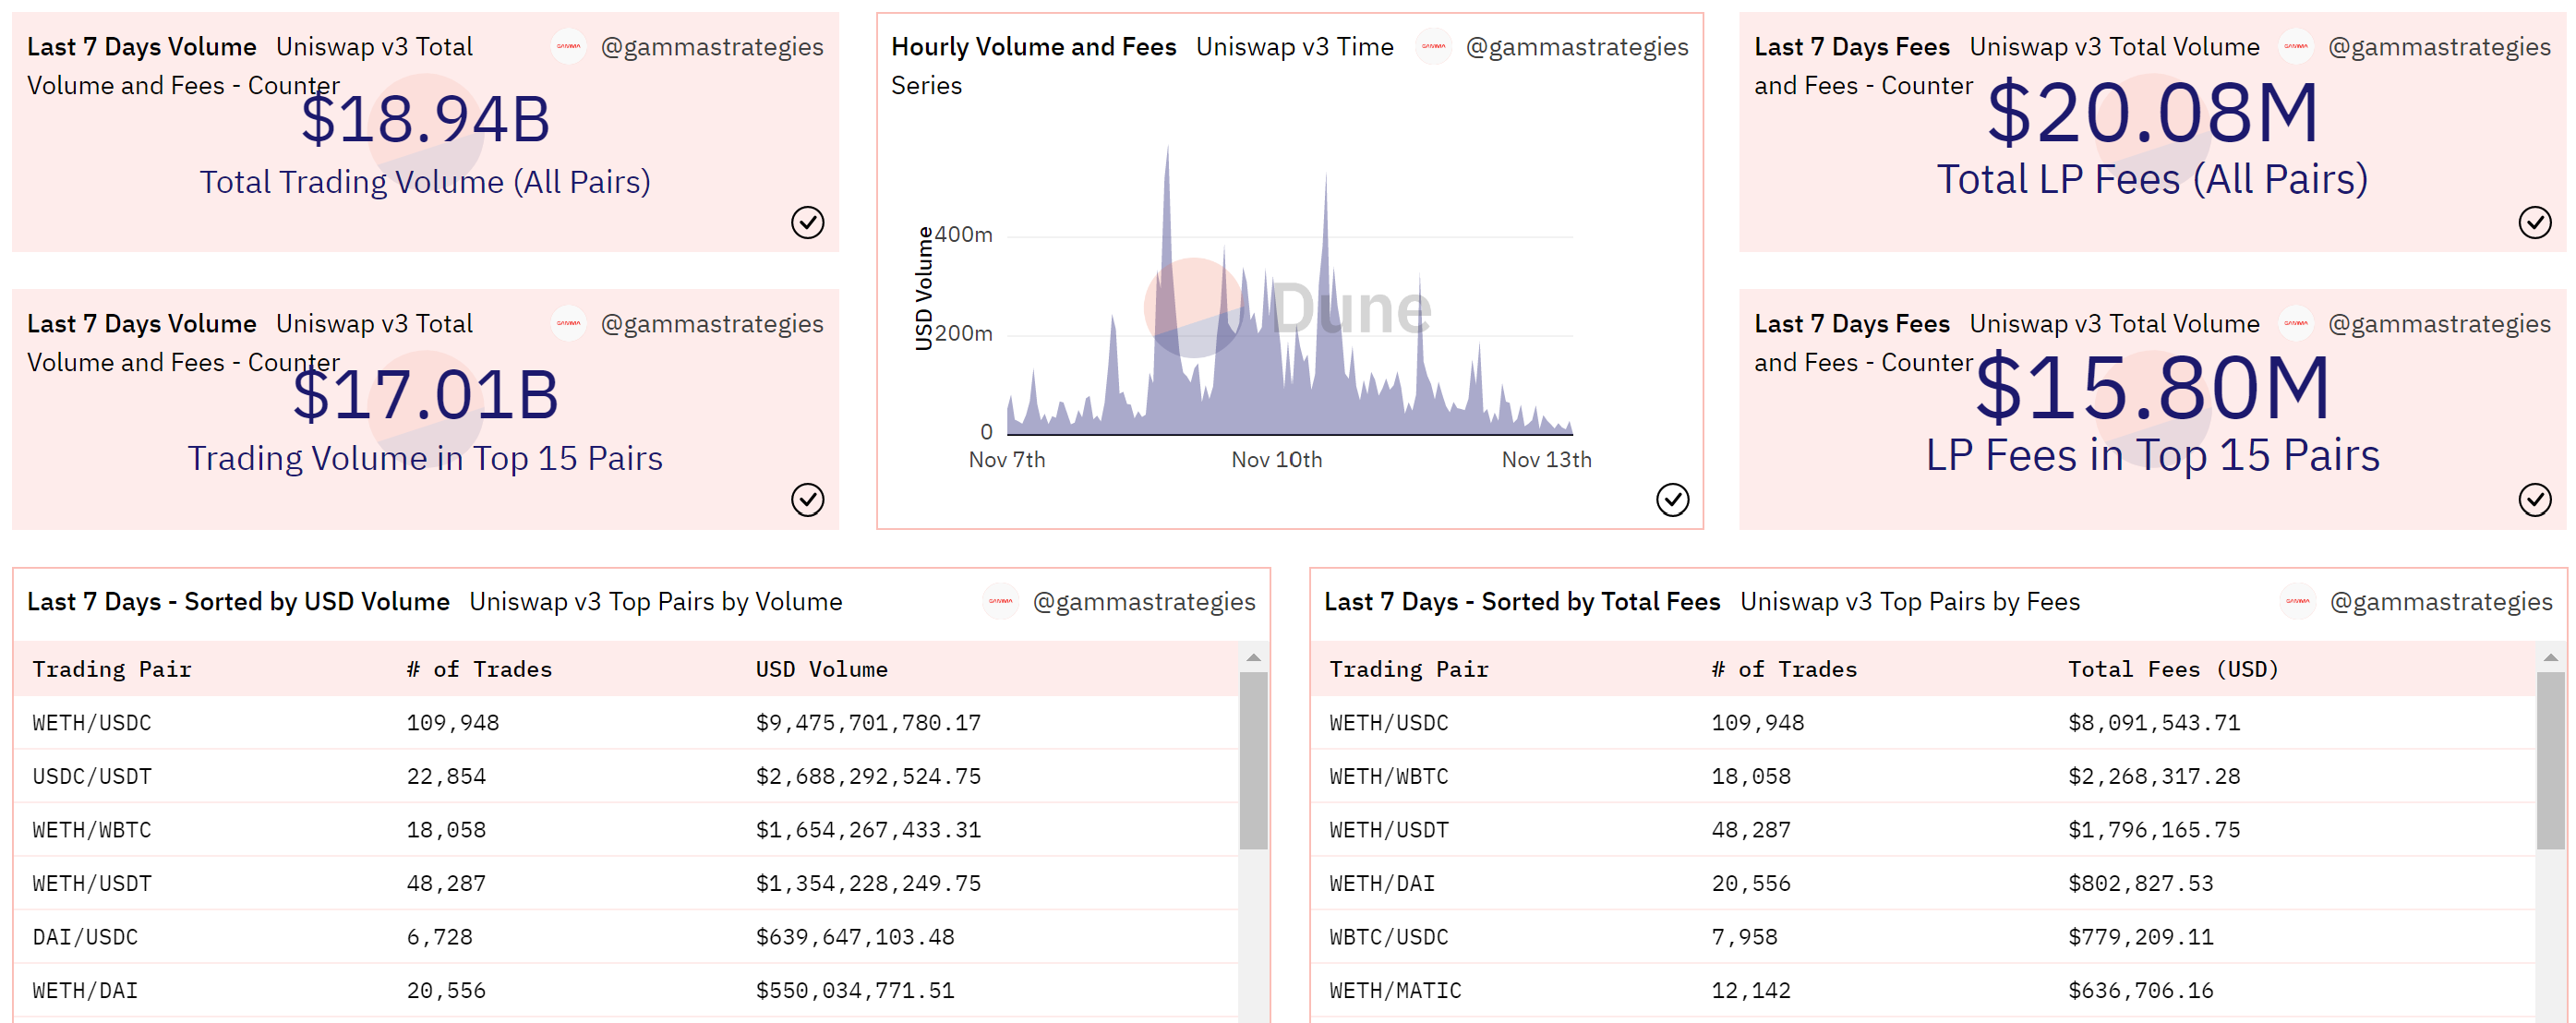Click the fees table's scrollbar thumb
The height and width of the screenshot is (1023, 2576).
tap(2550, 761)
